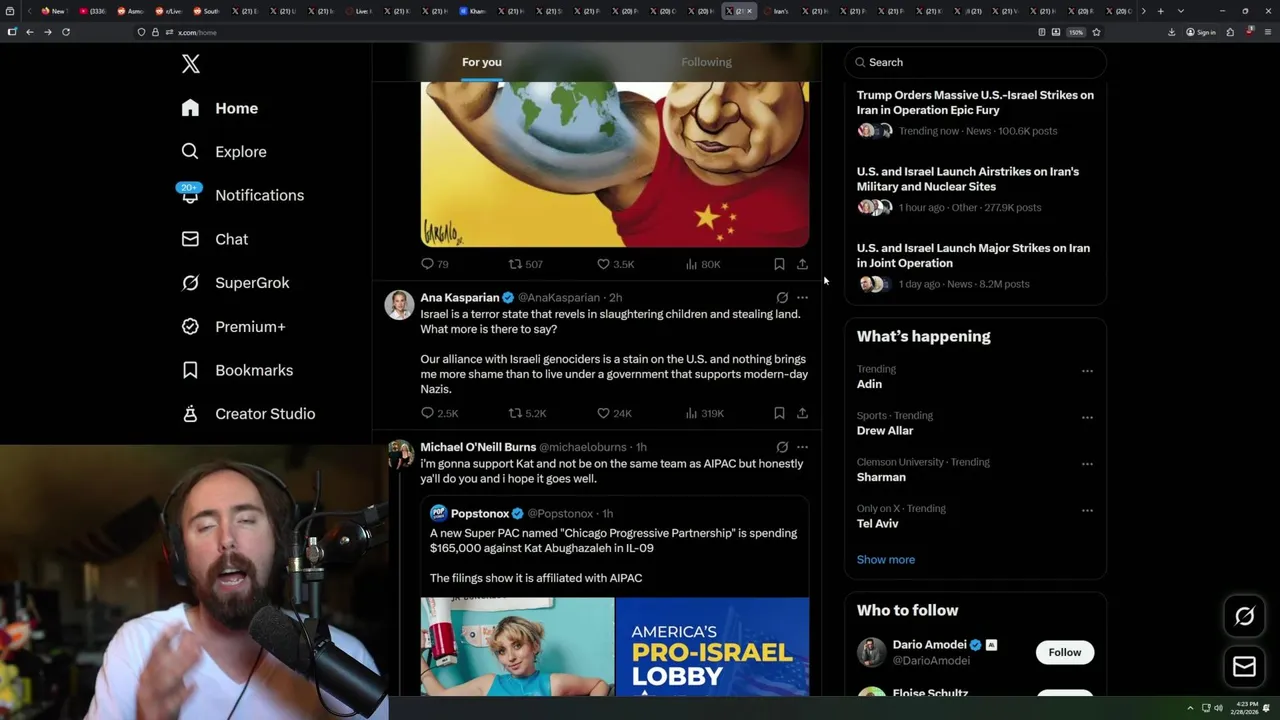Open SuperGrok in the sidebar
Image resolution: width=1280 pixels, height=720 pixels.
point(235,283)
